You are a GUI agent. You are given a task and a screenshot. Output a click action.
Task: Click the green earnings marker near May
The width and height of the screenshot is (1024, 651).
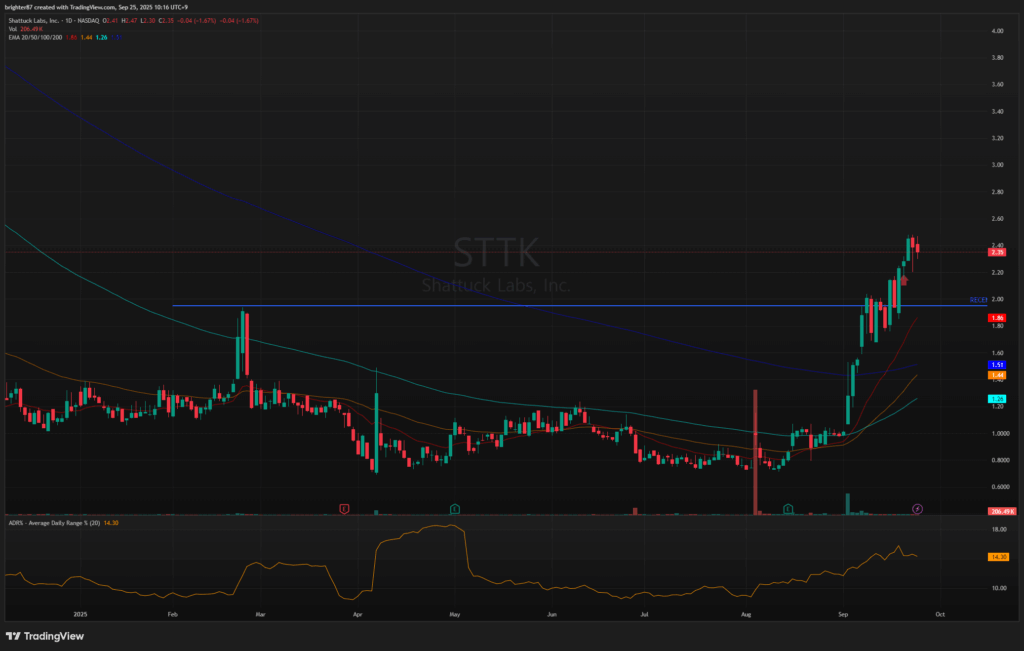(455, 509)
